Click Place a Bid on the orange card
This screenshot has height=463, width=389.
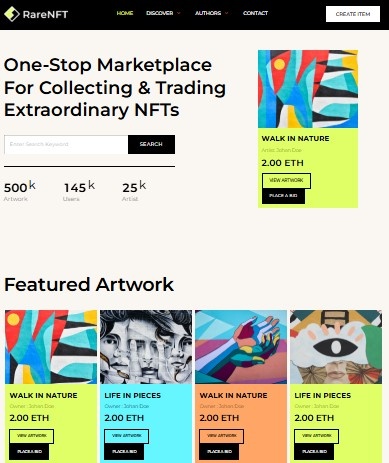click(x=219, y=452)
